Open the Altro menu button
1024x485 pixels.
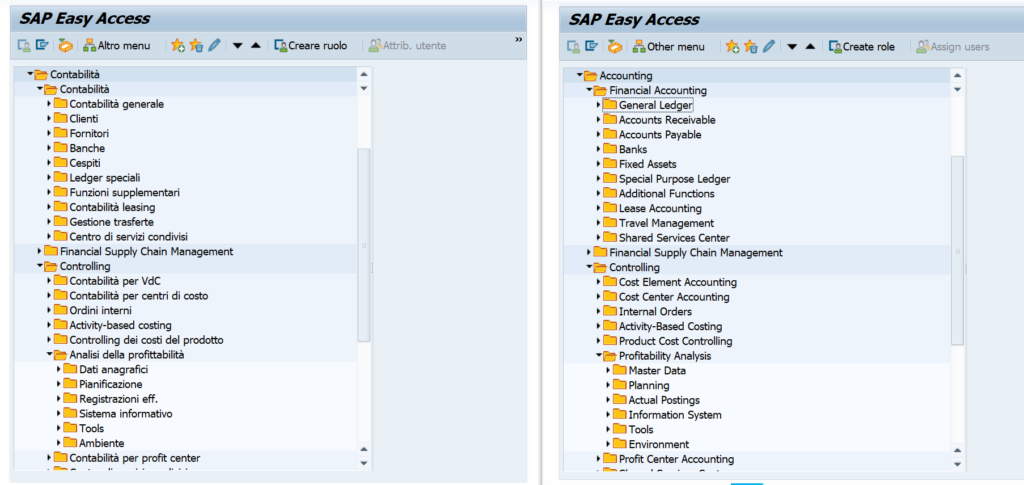(117, 45)
